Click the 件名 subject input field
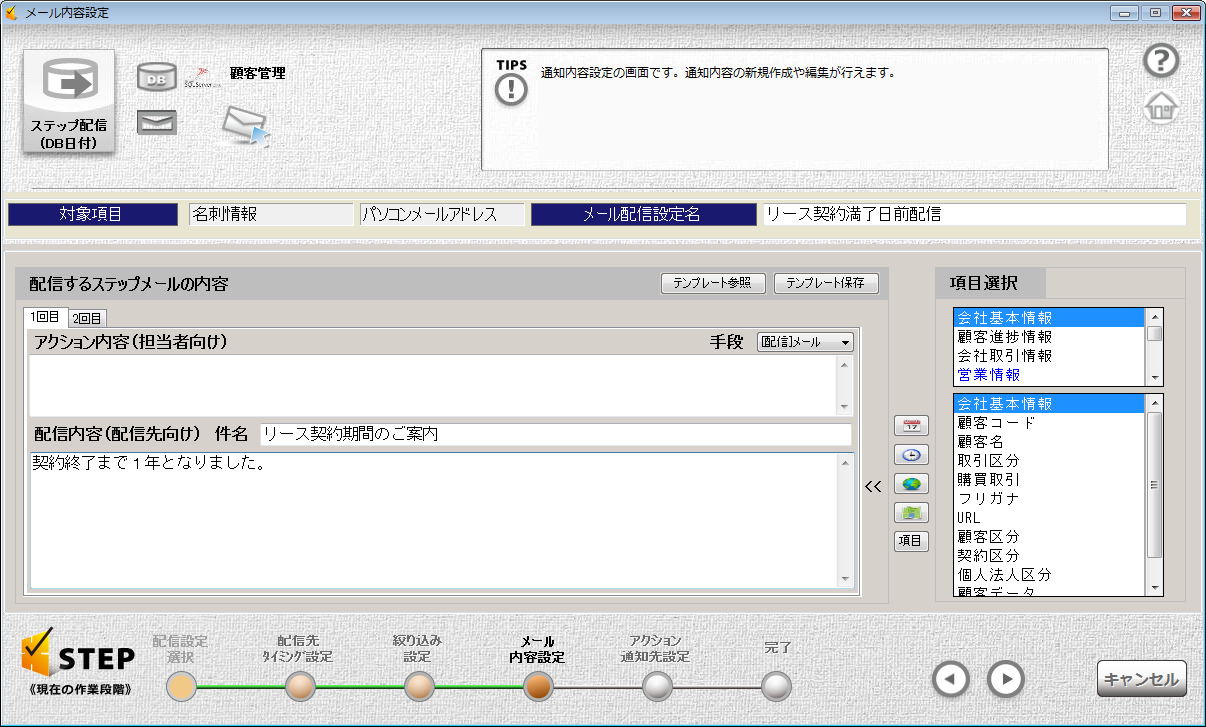The height and width of the screenshot is (727, 1206). coord(556,434)
